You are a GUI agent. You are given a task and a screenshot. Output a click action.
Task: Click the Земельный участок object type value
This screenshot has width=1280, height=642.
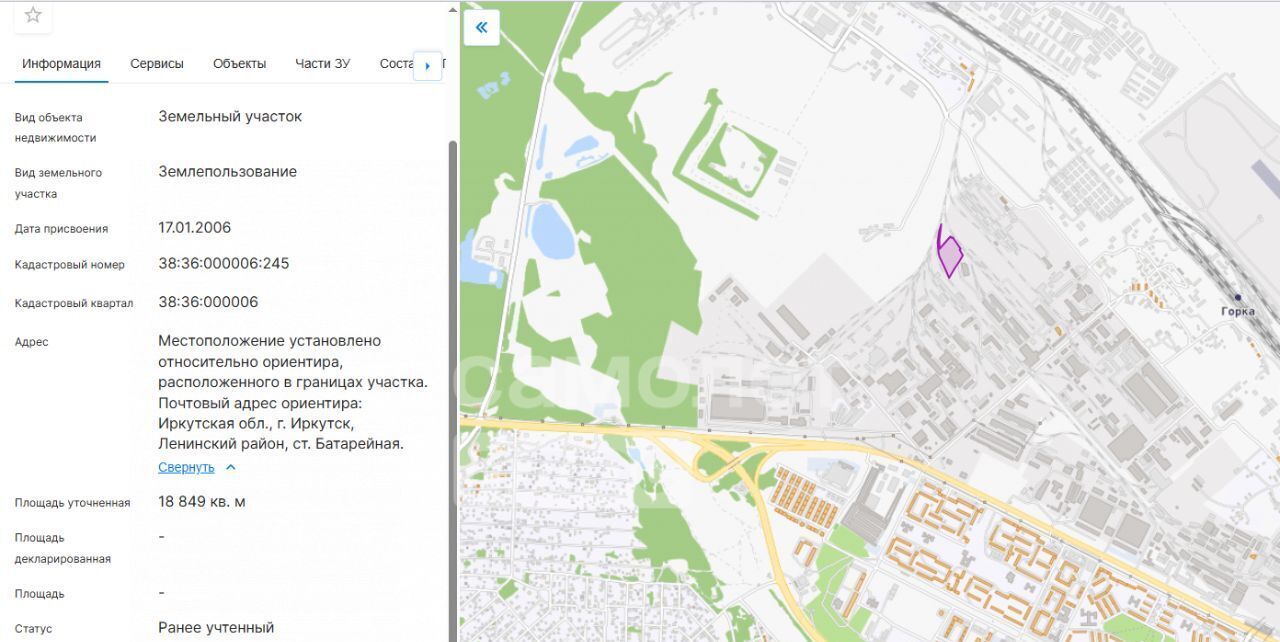(230, 117)
